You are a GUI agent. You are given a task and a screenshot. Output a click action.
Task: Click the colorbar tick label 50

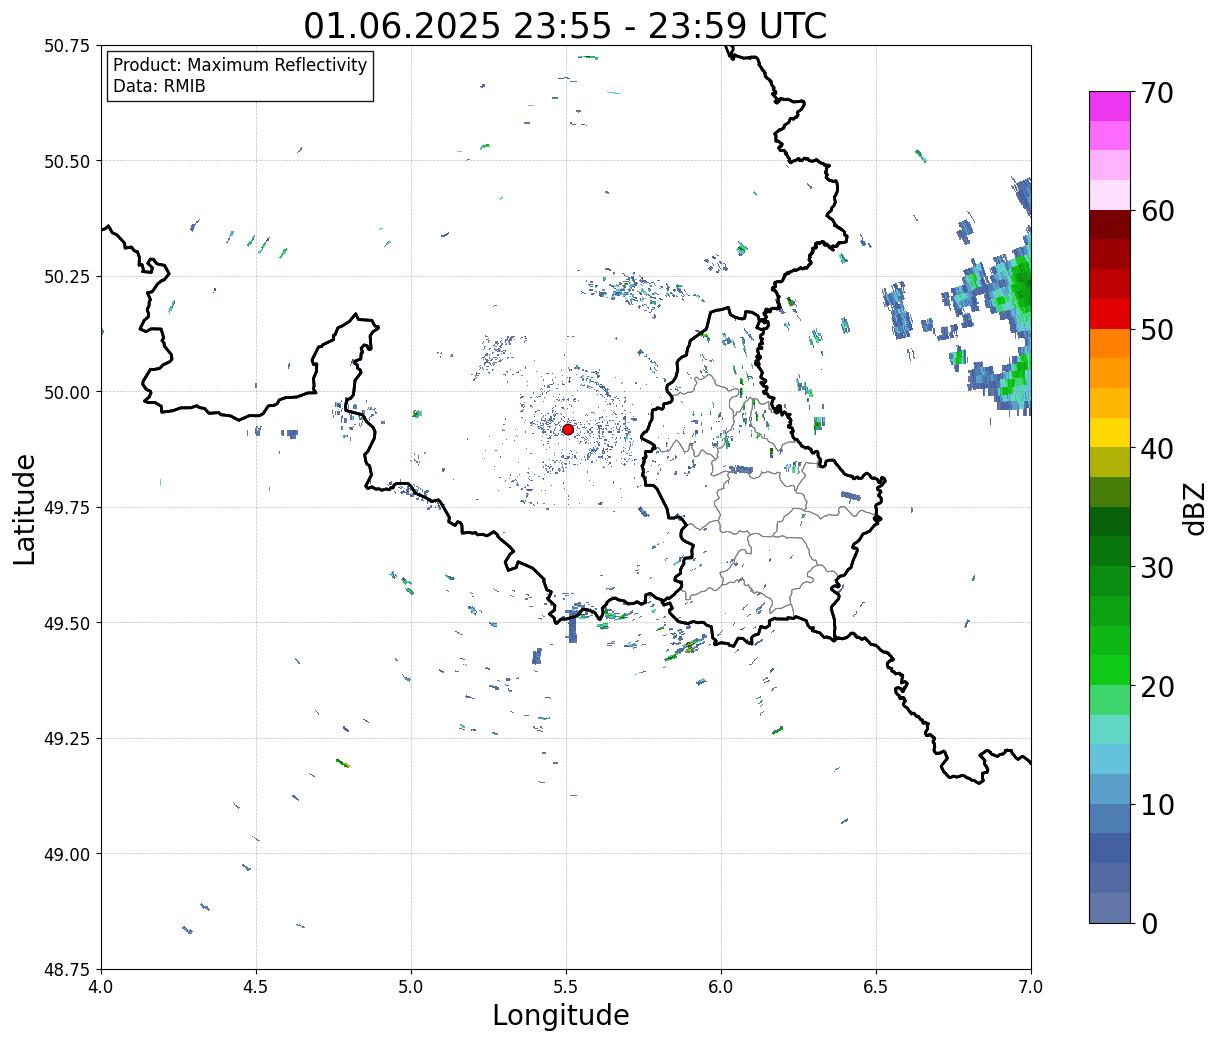pos(1157,330)
